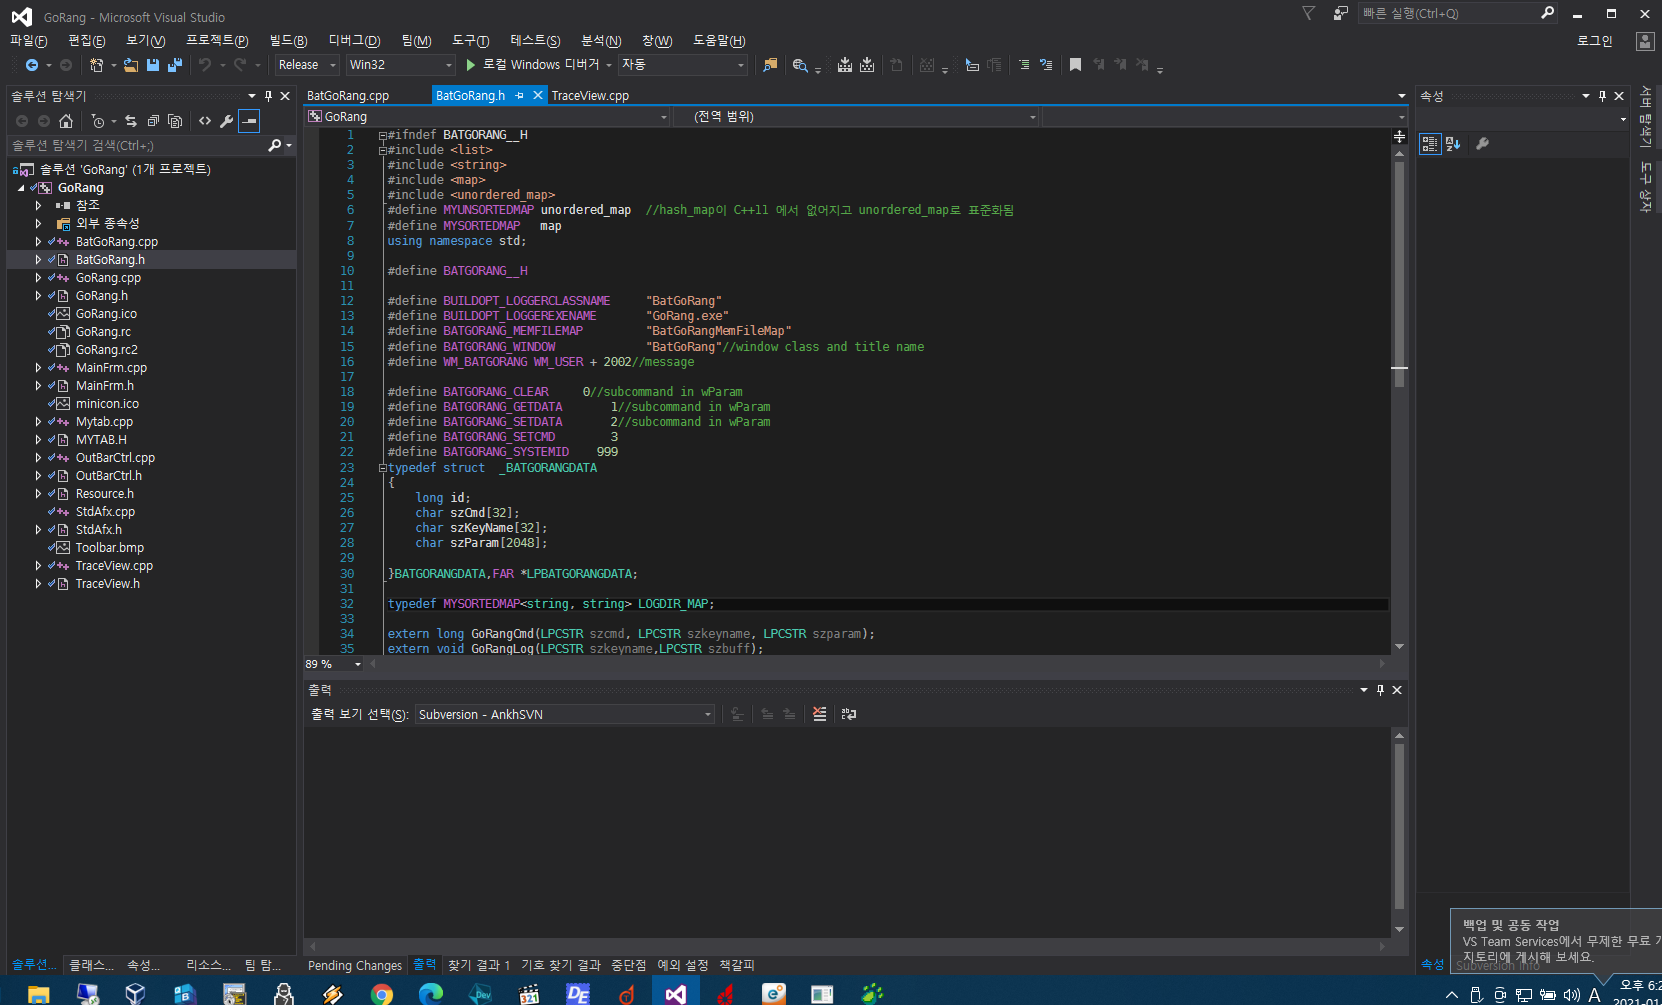Screen dimensions: 1662x1005
Task: Click the notifications filter funnel icon
Action: pyautogui.click(x=1308, y=13)
